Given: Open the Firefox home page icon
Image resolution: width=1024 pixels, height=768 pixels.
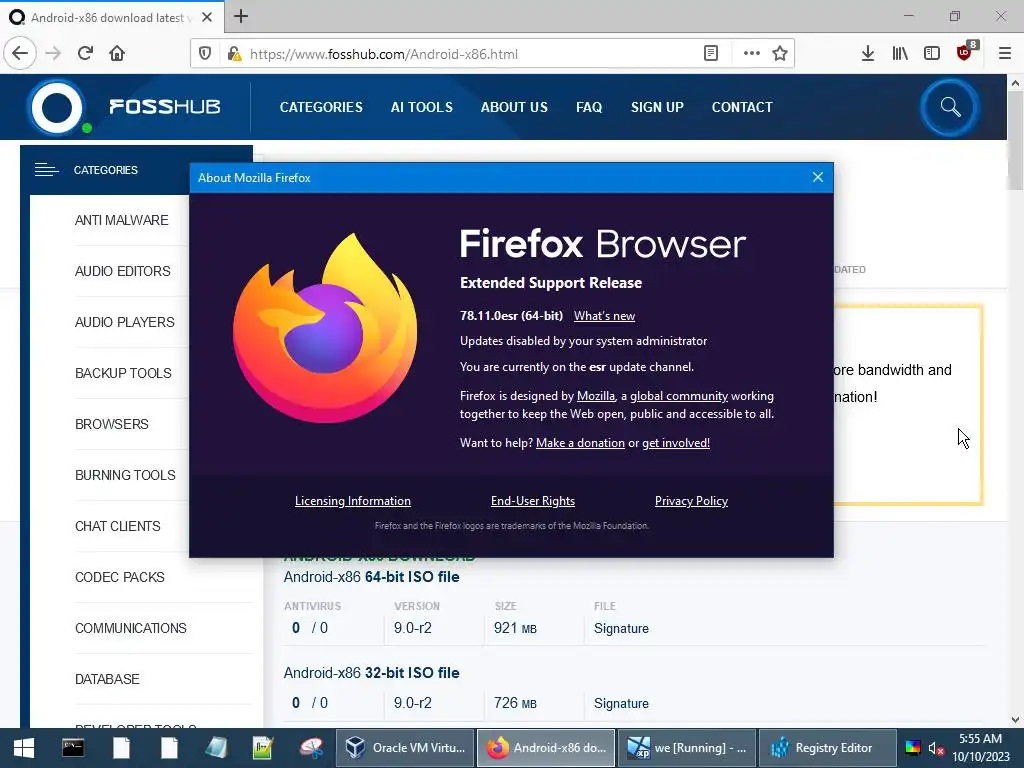Looking at the screenshot, I should pyautogui.click(x=117, y=53).
